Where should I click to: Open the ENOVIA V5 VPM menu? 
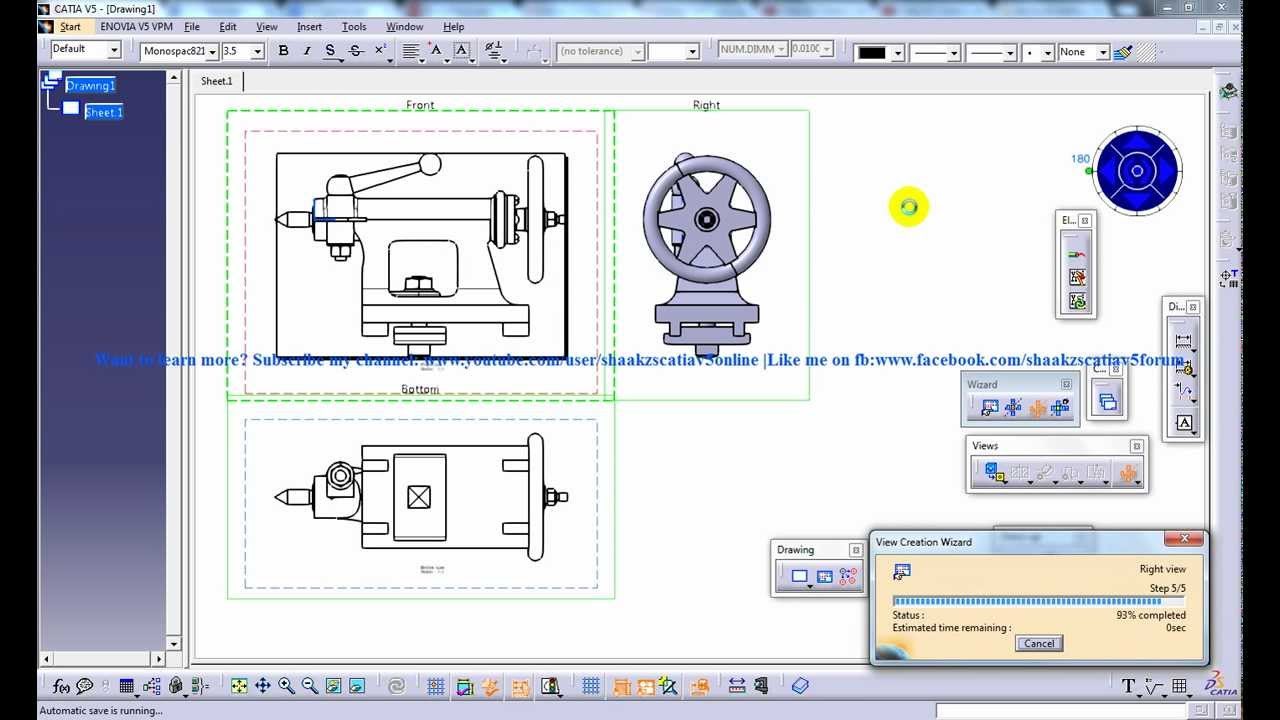click(136, 27)
